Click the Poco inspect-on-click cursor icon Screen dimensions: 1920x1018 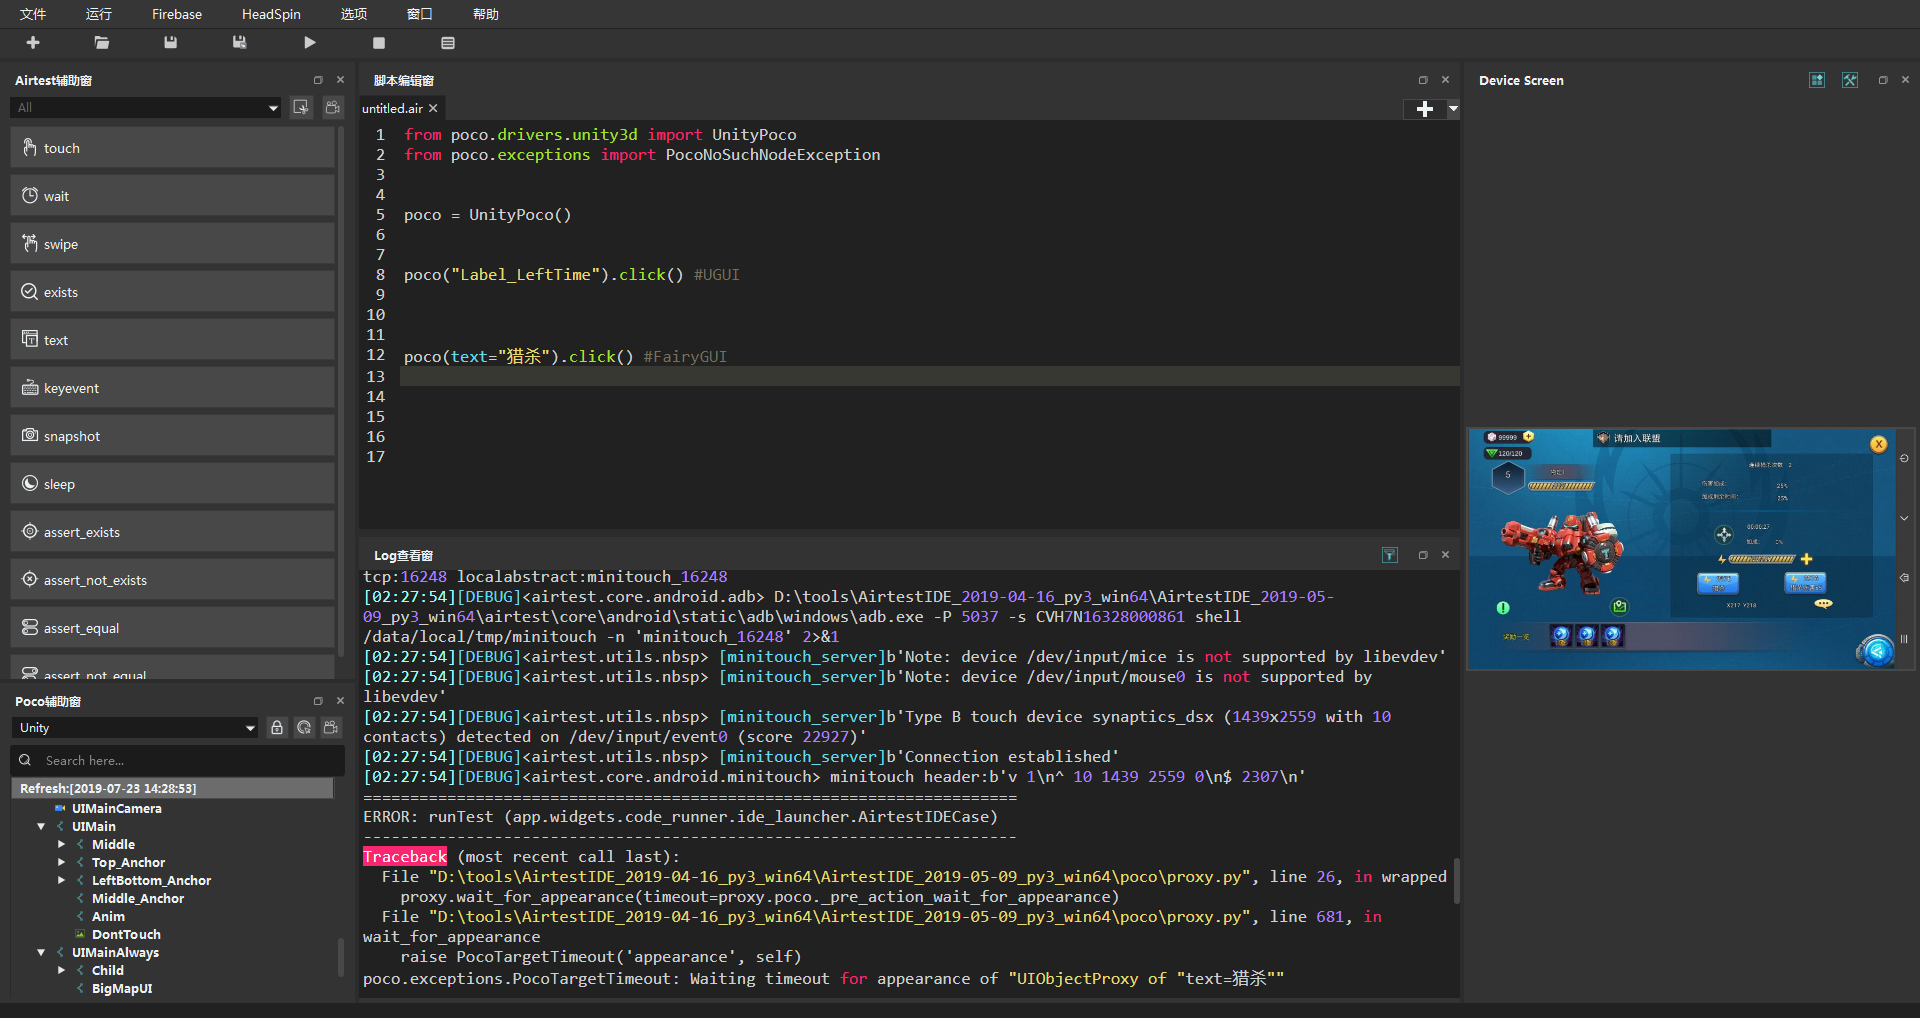point(304,728)
